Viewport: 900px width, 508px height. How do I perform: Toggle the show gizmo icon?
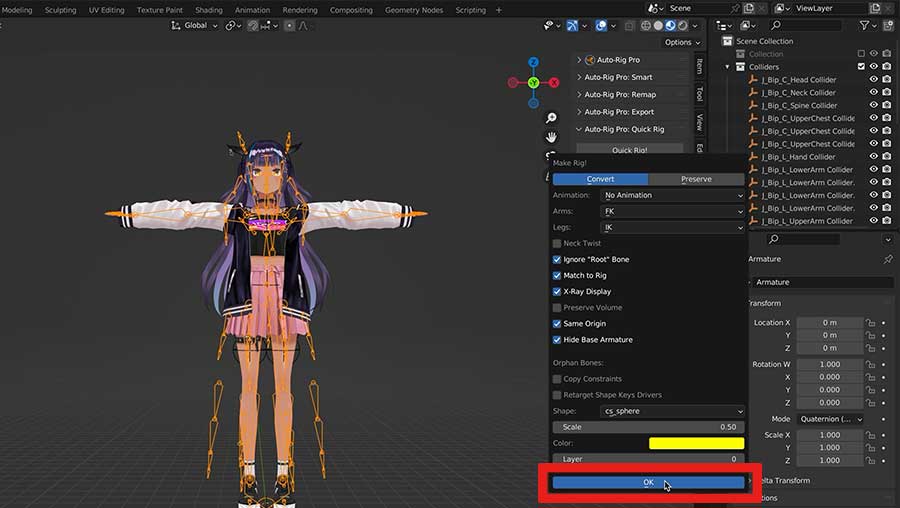click(572, 26)
